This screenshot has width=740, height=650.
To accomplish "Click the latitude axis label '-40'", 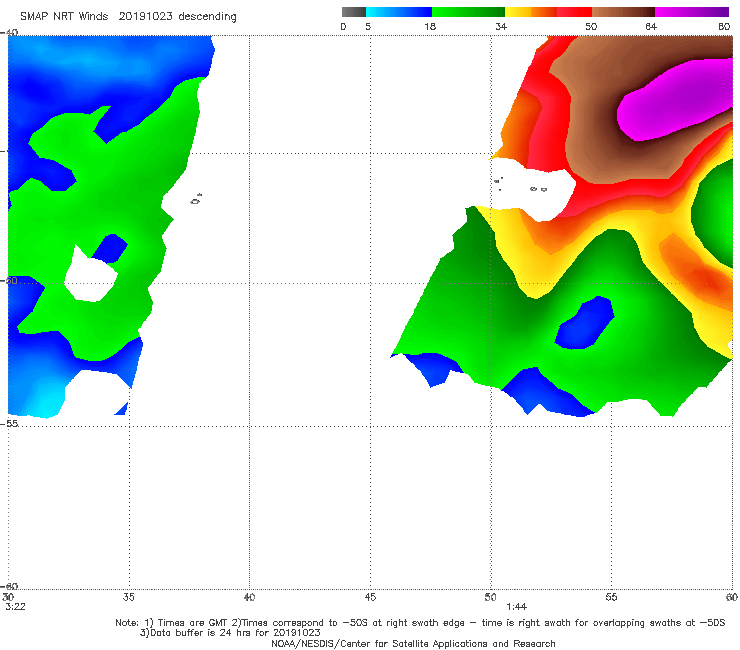I will 9,33.
